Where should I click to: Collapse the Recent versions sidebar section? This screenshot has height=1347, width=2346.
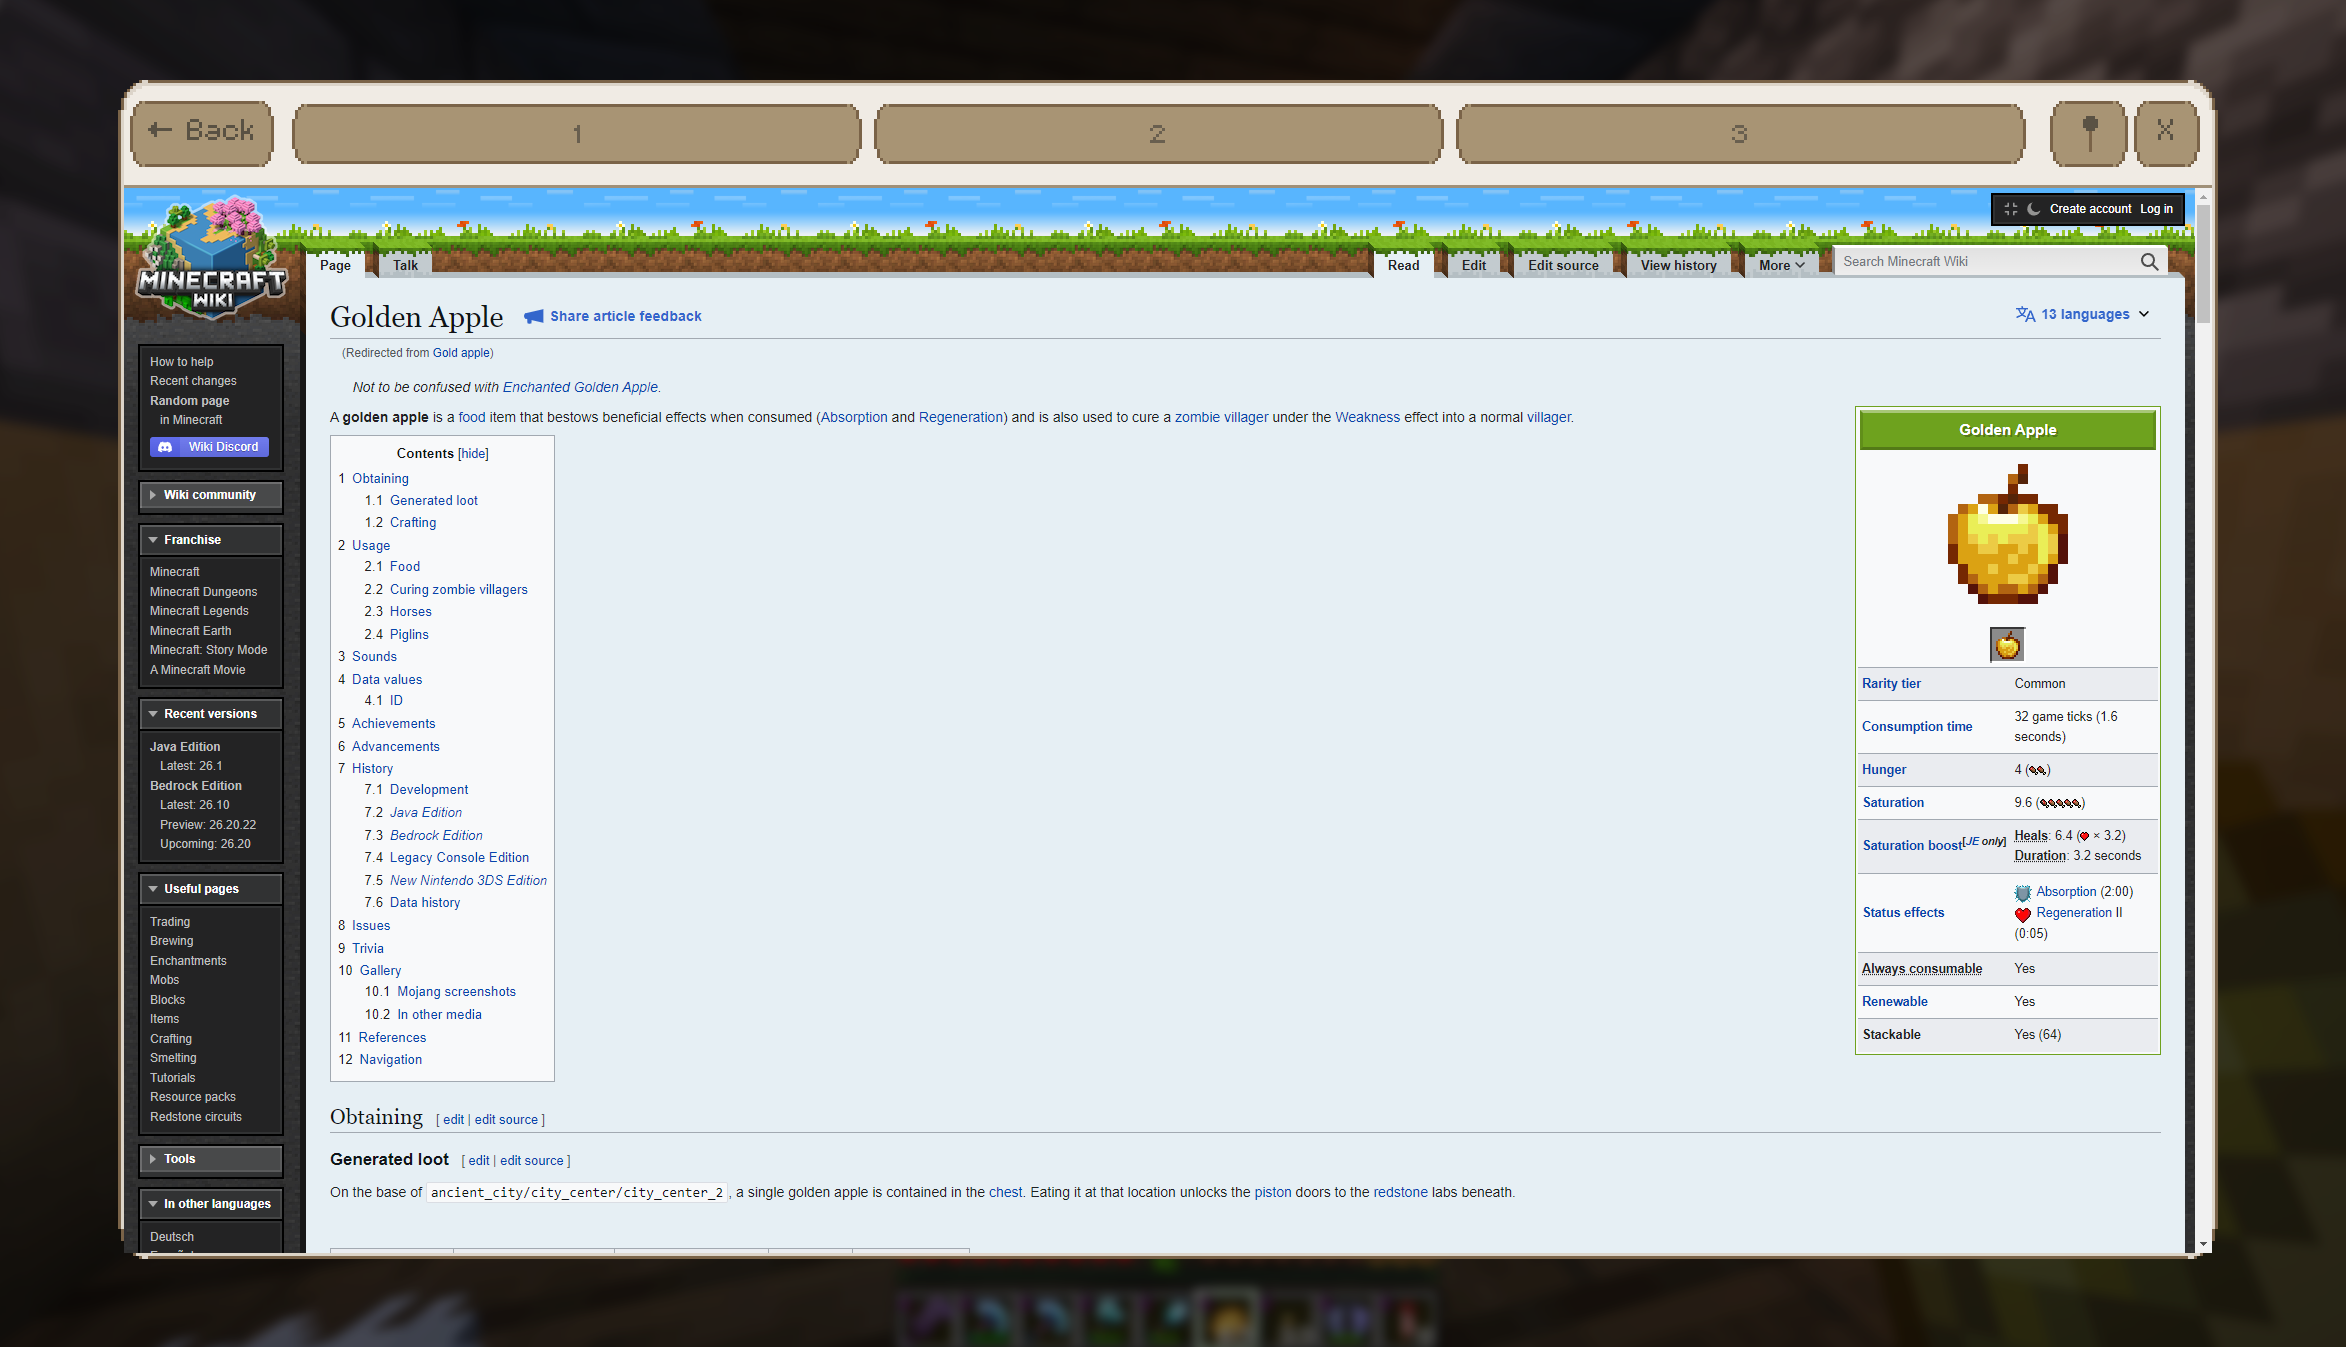[211, 714]
